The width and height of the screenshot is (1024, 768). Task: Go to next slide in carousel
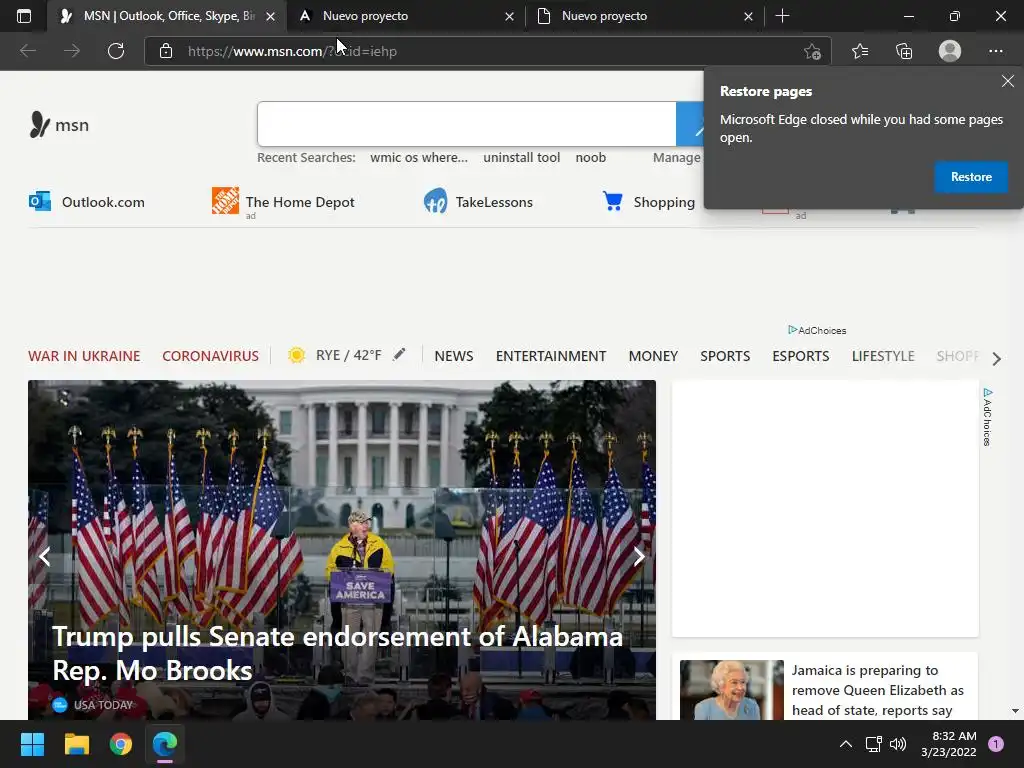pyautogui.click(x=639, y=556)
